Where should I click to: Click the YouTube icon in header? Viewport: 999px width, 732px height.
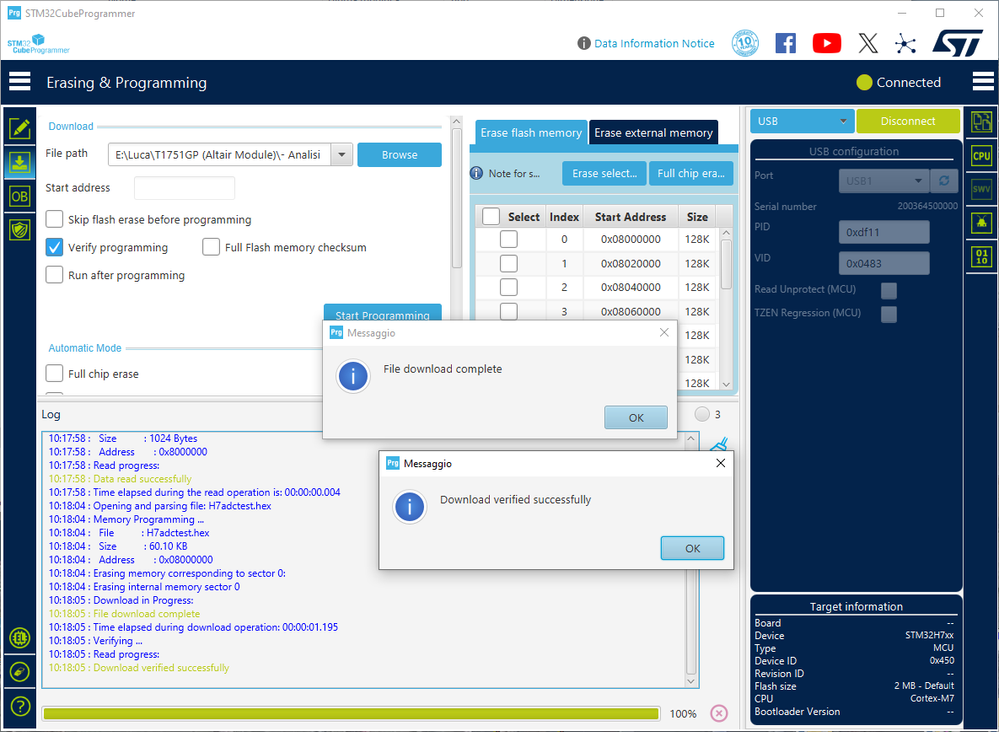826,43
